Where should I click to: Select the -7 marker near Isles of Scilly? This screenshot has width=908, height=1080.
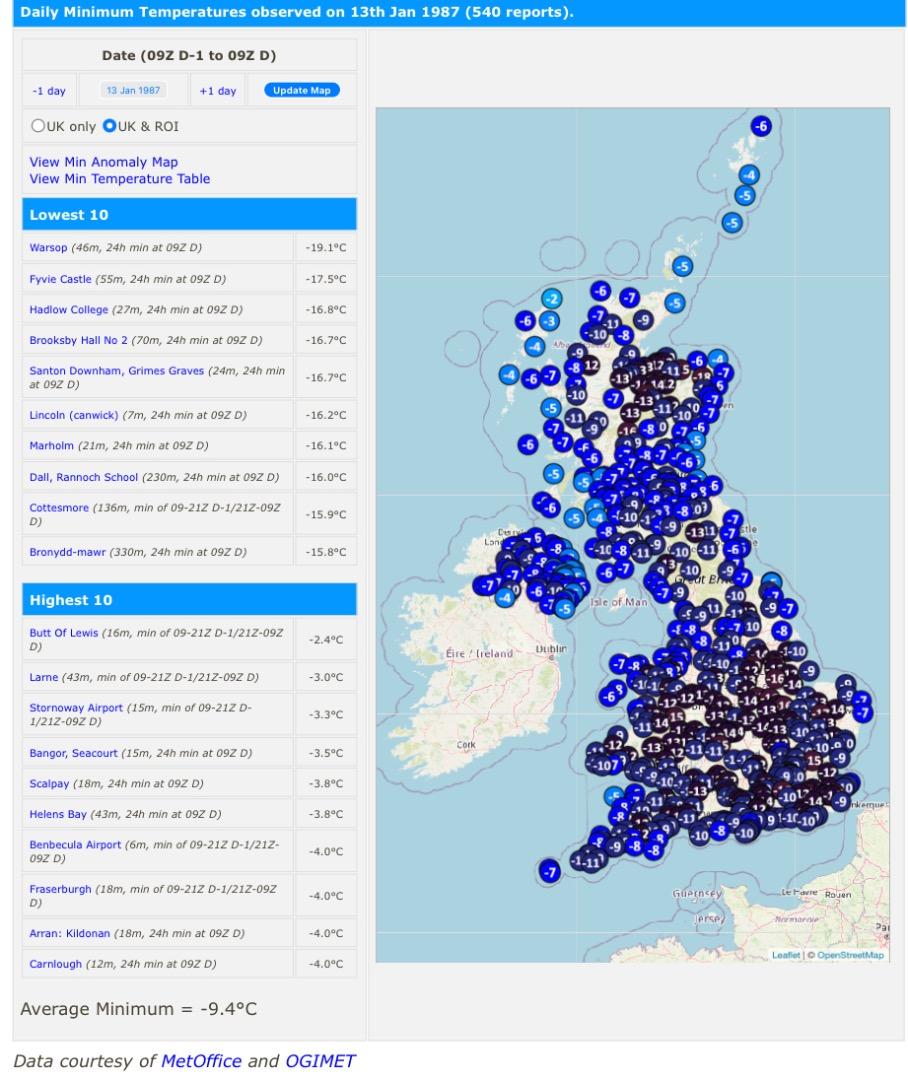click(549, 871)
